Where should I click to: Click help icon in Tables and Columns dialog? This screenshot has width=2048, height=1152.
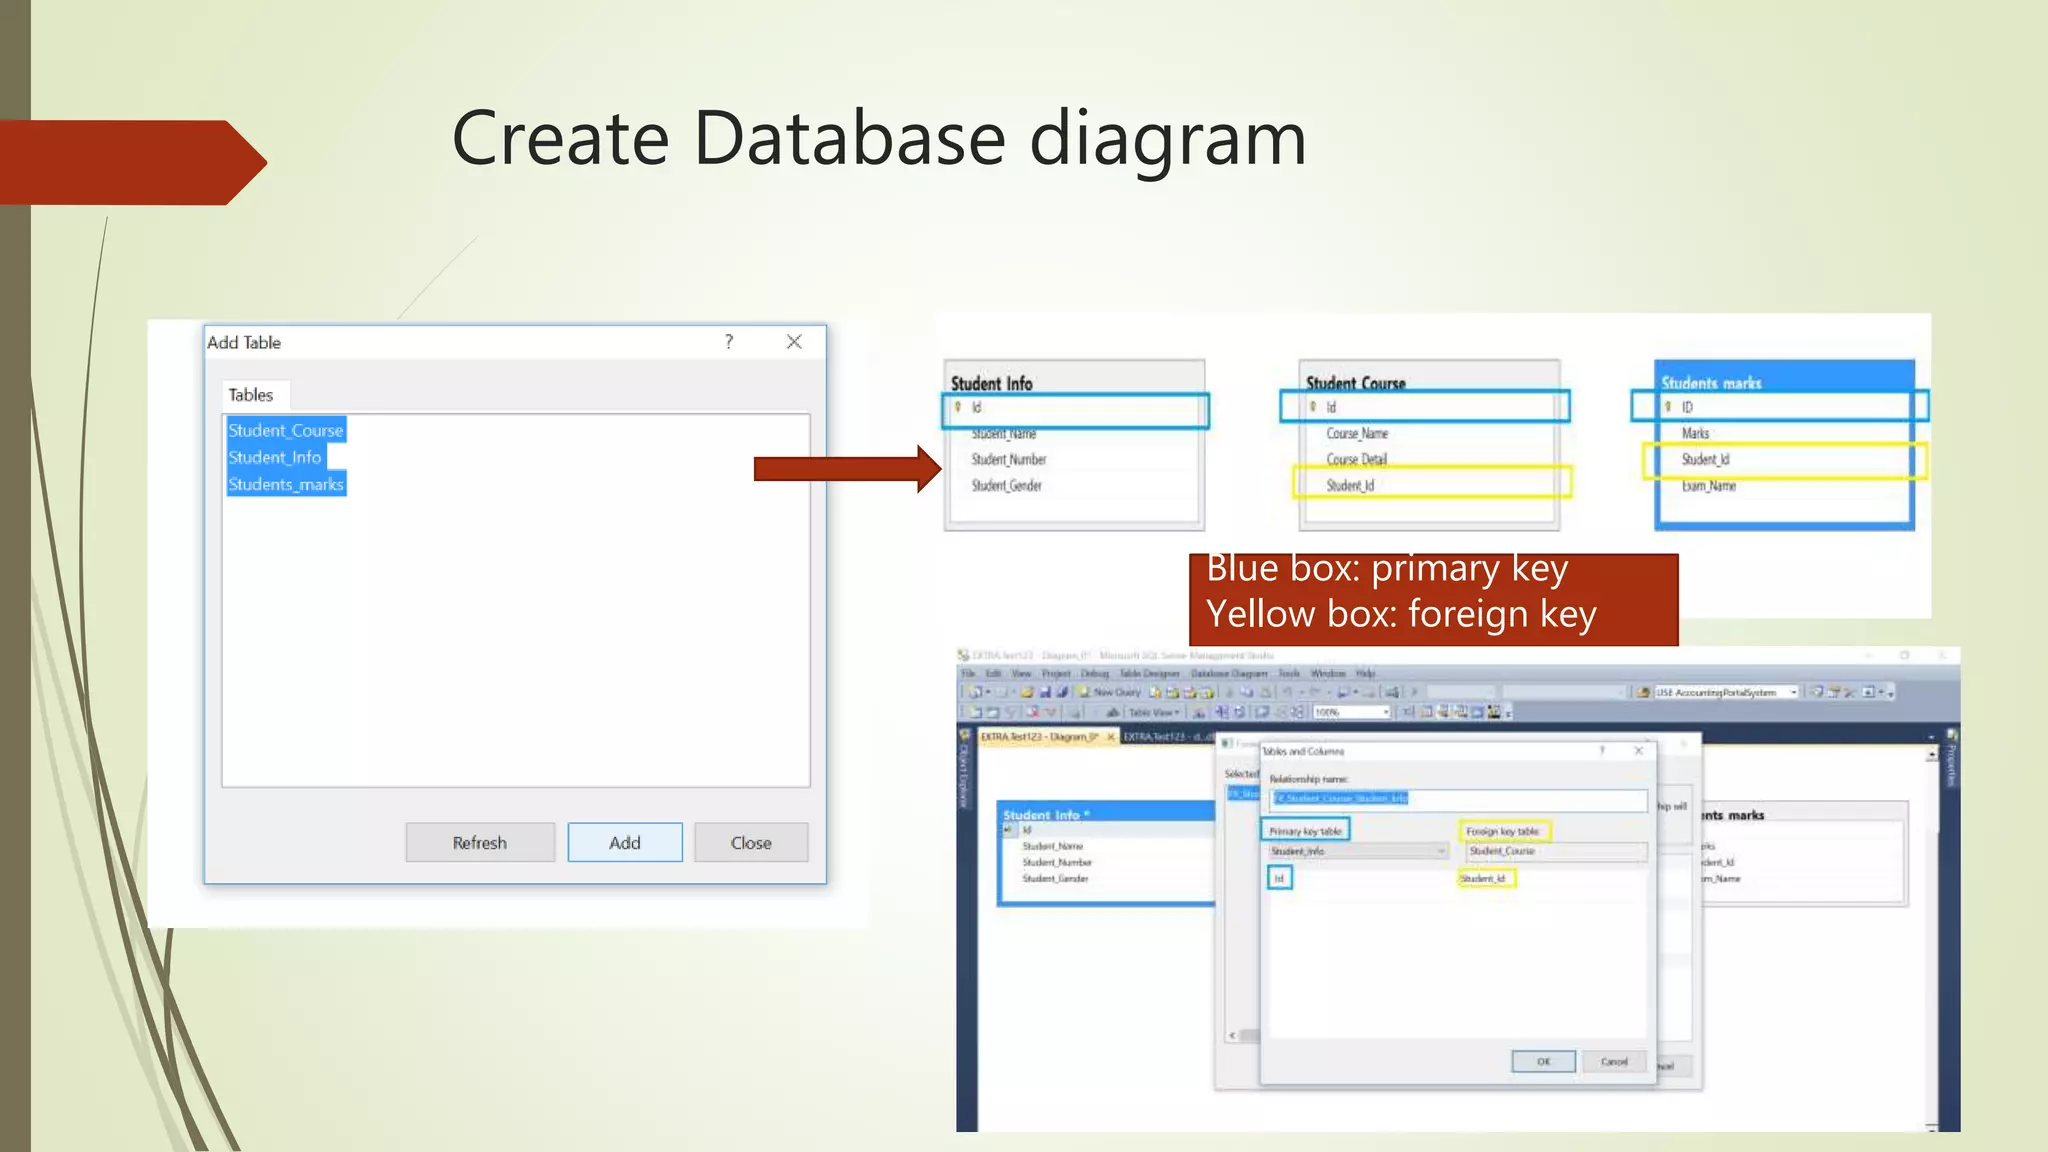(x=1601, y=750)
